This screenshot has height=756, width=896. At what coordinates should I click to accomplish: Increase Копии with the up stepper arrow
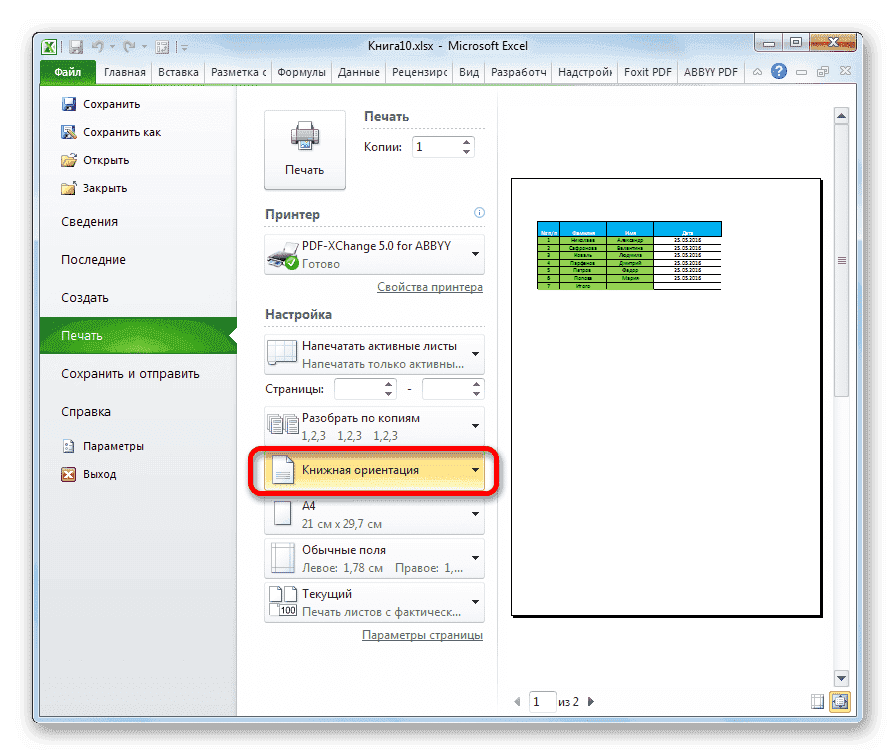click(466, 141)
